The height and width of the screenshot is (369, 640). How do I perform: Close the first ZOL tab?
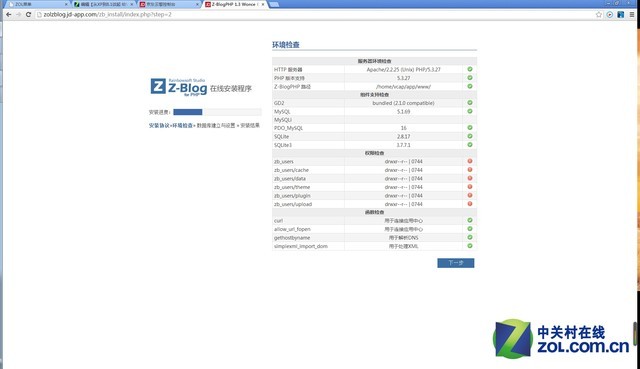coord(66,4)
